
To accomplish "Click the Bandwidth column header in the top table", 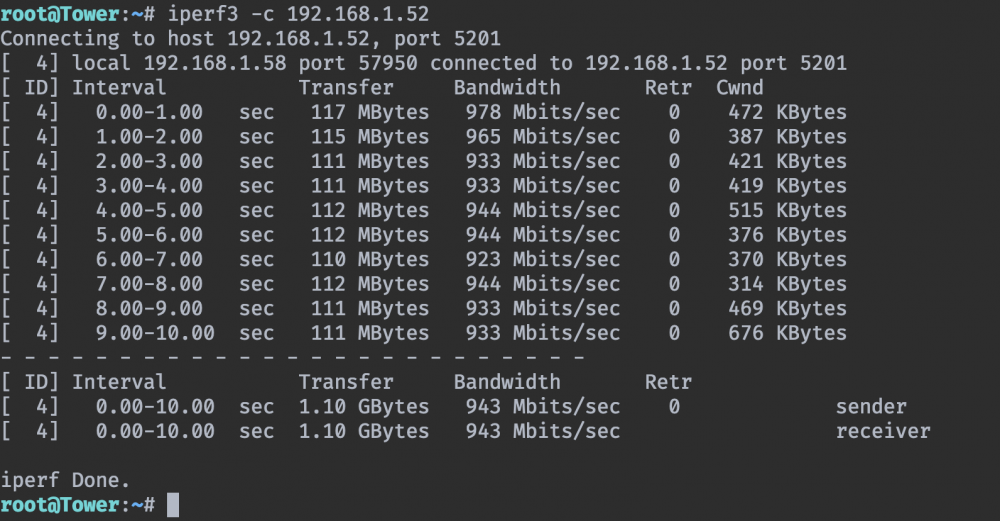I will pyautogui.click(x=507, y=88).
